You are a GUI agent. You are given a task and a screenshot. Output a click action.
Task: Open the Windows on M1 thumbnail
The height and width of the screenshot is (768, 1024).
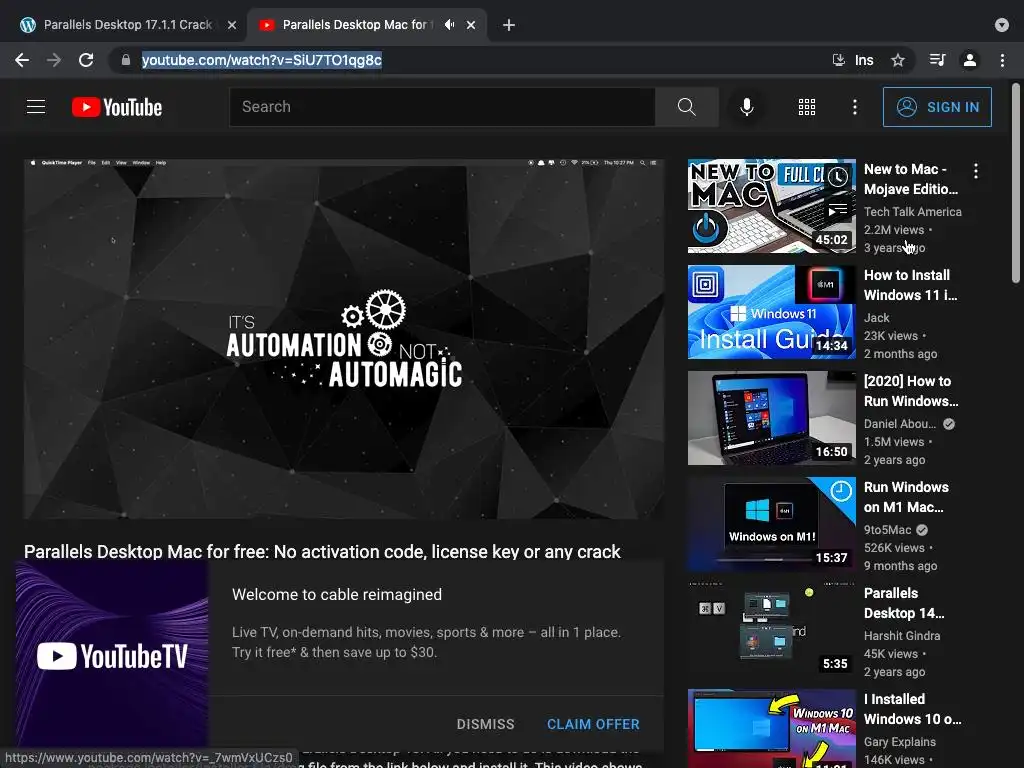click(771, 524)
